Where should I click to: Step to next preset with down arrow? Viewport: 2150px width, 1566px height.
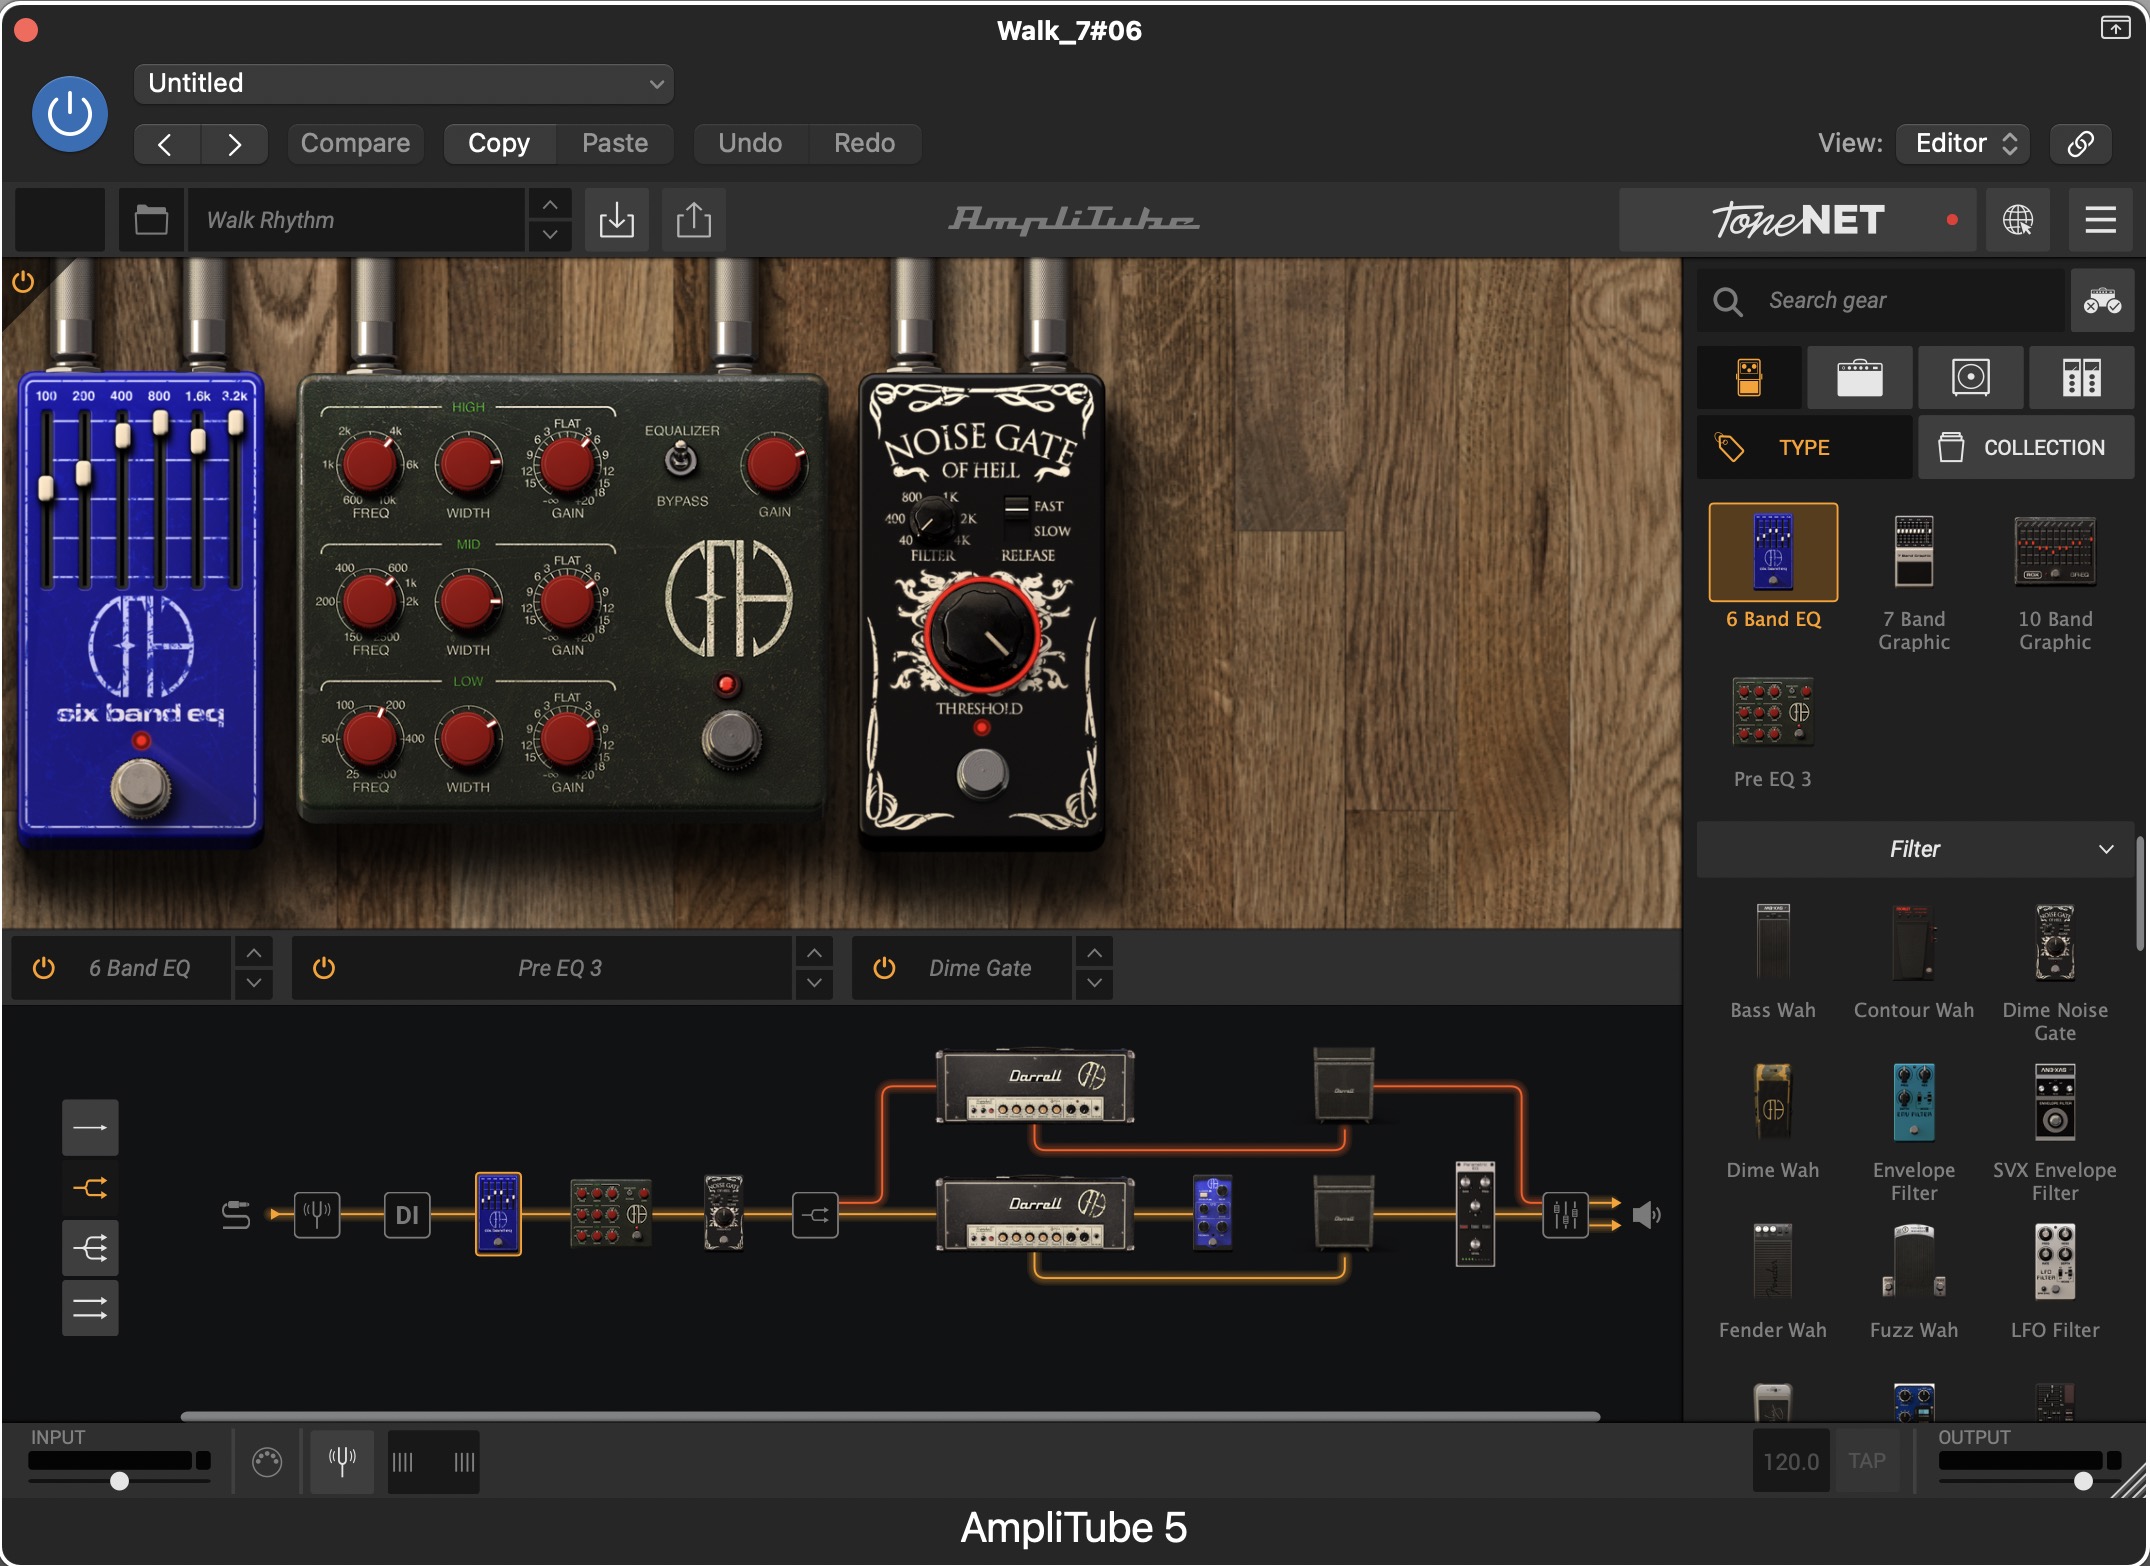coord(550,235)
